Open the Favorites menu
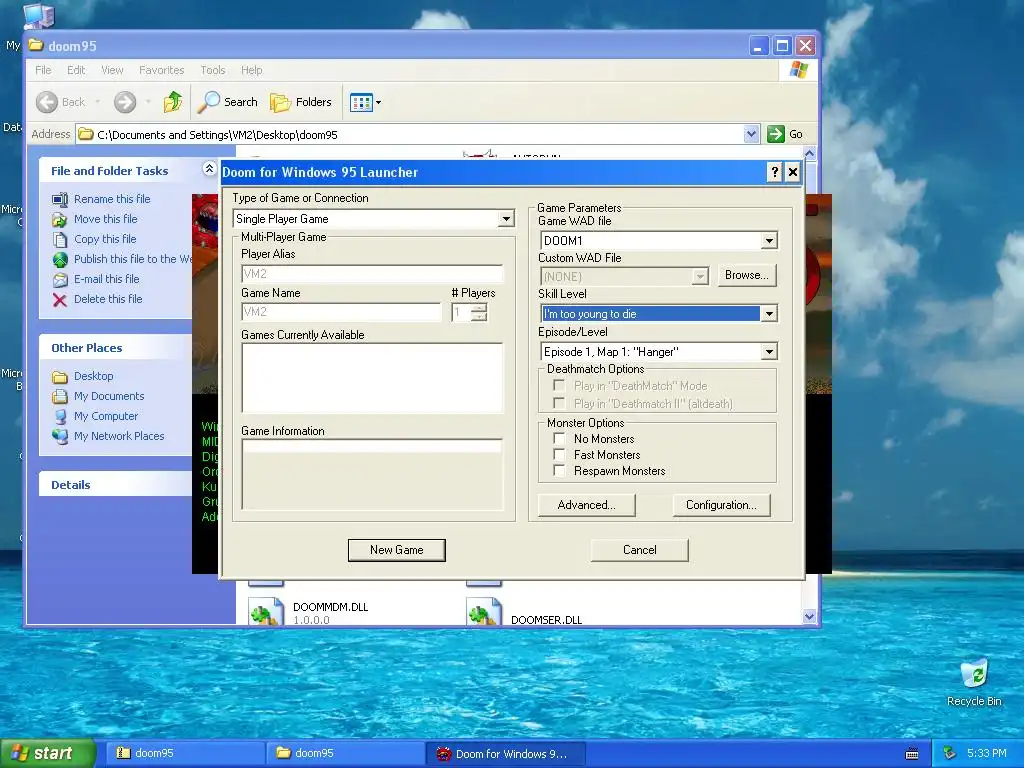Viewport: 1024px width, 768px height. click(x=161, y=70)
